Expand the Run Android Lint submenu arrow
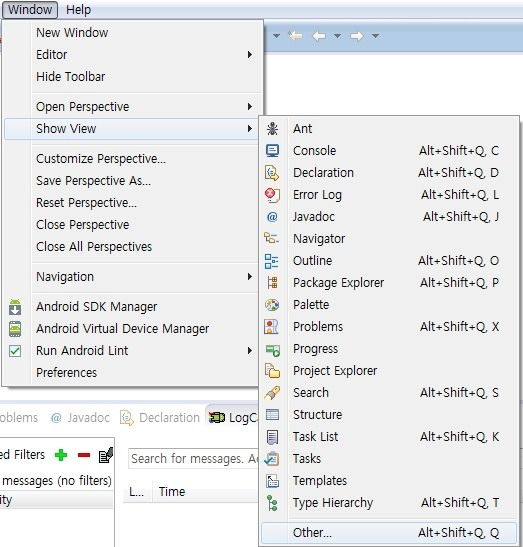The image size is (523, 547). pyautogui.click(x=249, y=350)
